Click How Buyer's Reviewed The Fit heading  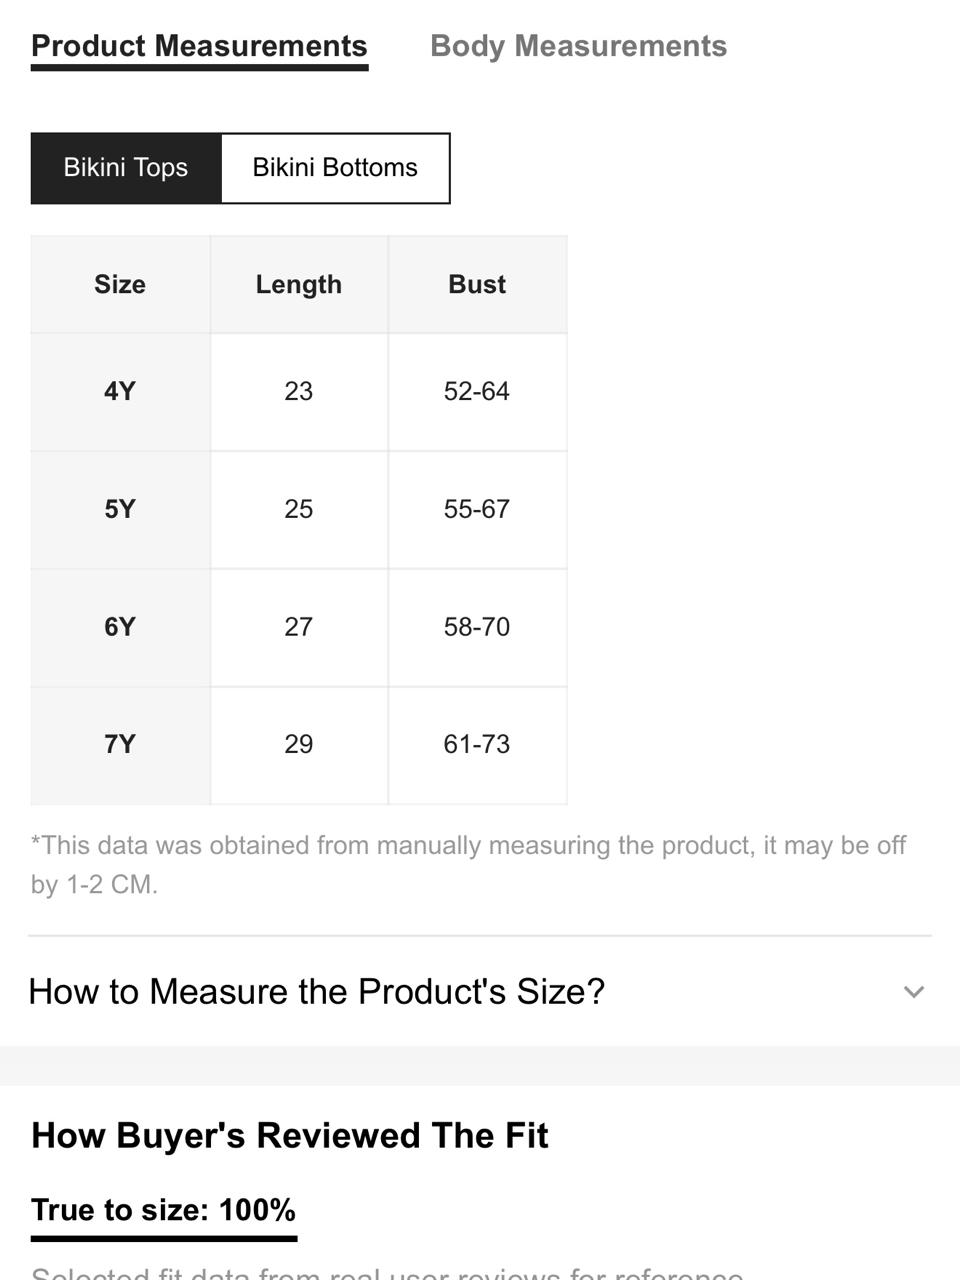290,1136
